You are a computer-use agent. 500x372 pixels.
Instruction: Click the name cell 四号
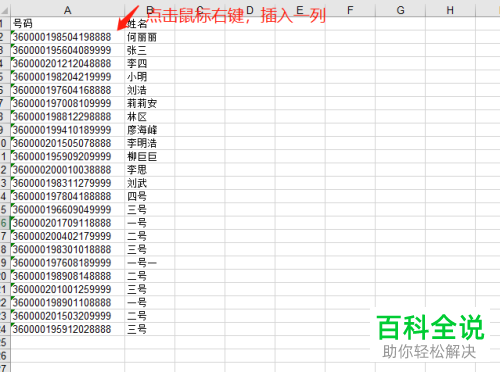[x=150, y=196]
